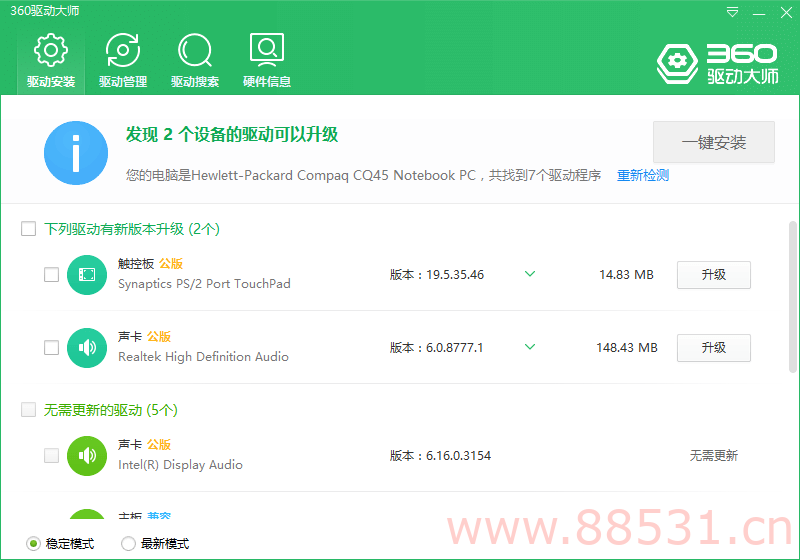Click the 无需更新 status text
The image size is (800, 560).
(714, 456)
